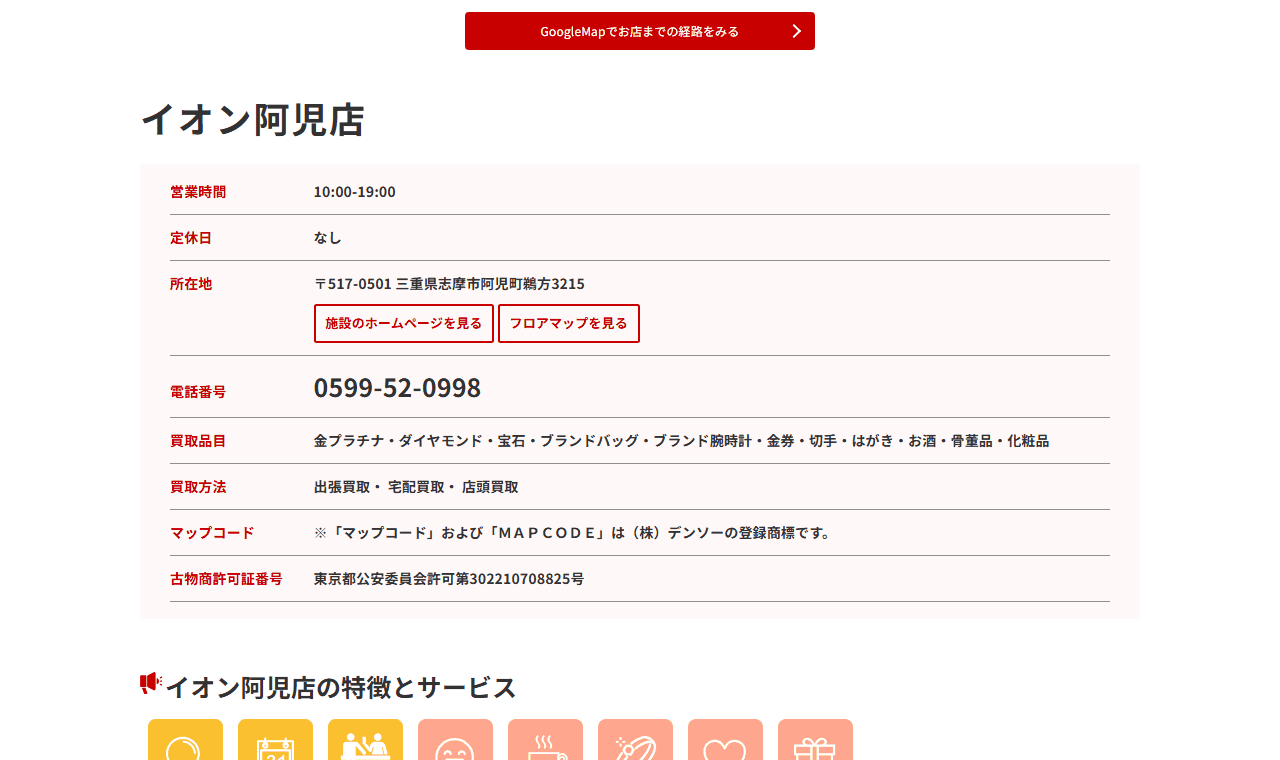Click the マップコード row label
Screen dimensions: 1280x760
click(212, 533)
